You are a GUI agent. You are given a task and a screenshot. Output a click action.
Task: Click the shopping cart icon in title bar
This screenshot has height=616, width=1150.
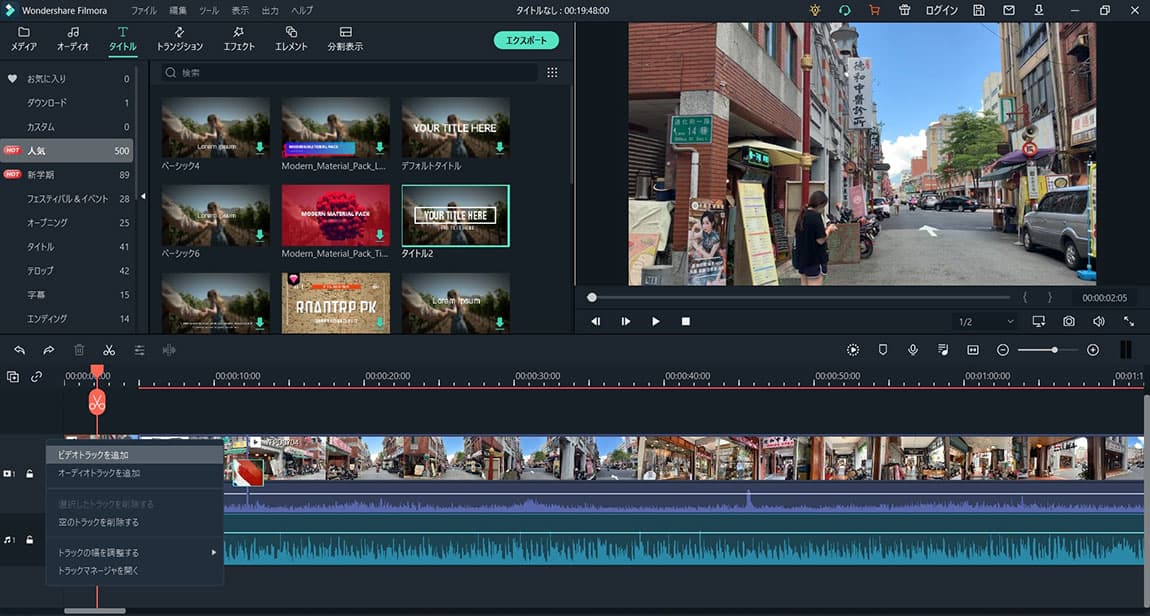tap(874, 10)
